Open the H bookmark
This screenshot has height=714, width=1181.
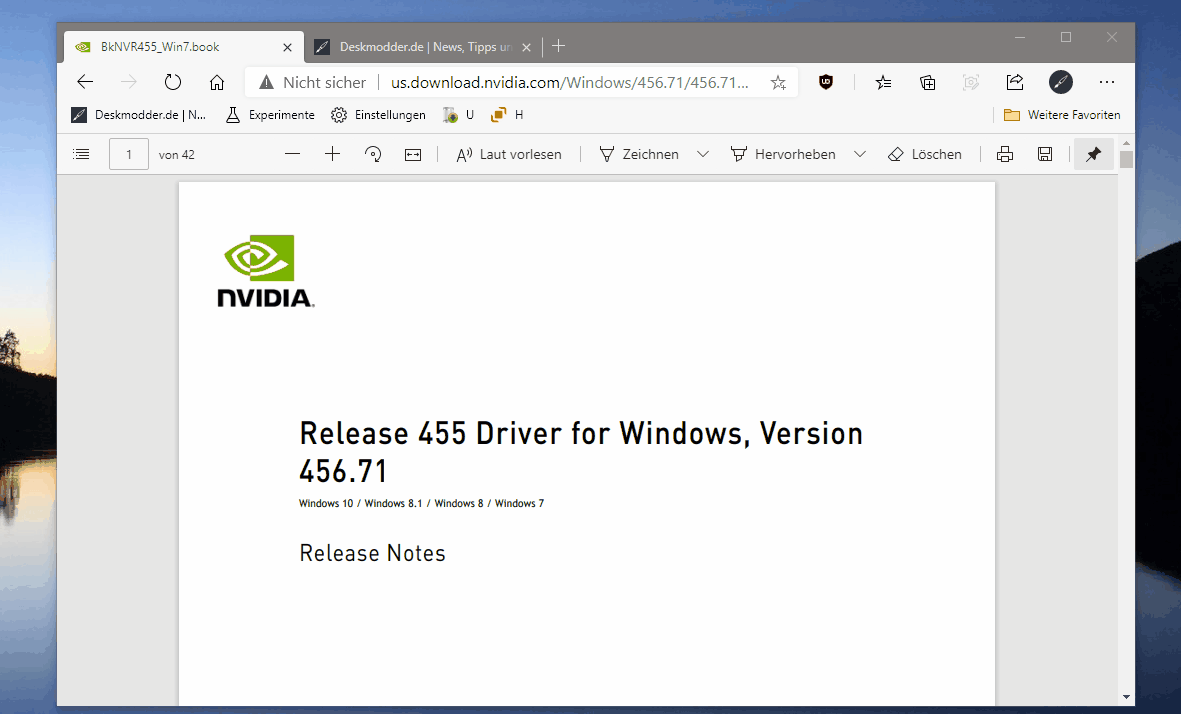pyautogui.click(x=507, y=115)
